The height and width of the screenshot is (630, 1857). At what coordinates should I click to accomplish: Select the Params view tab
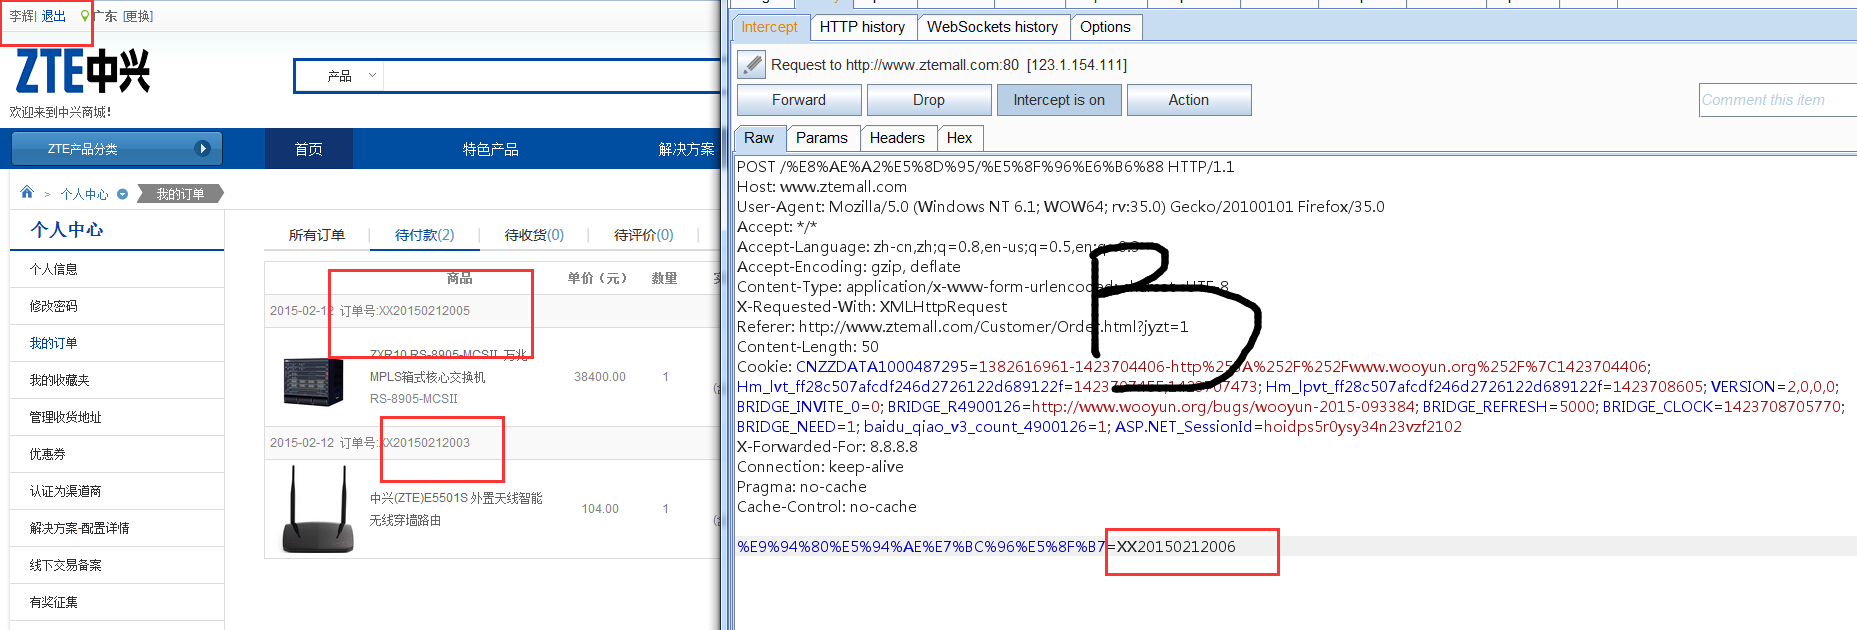point(822,138)
